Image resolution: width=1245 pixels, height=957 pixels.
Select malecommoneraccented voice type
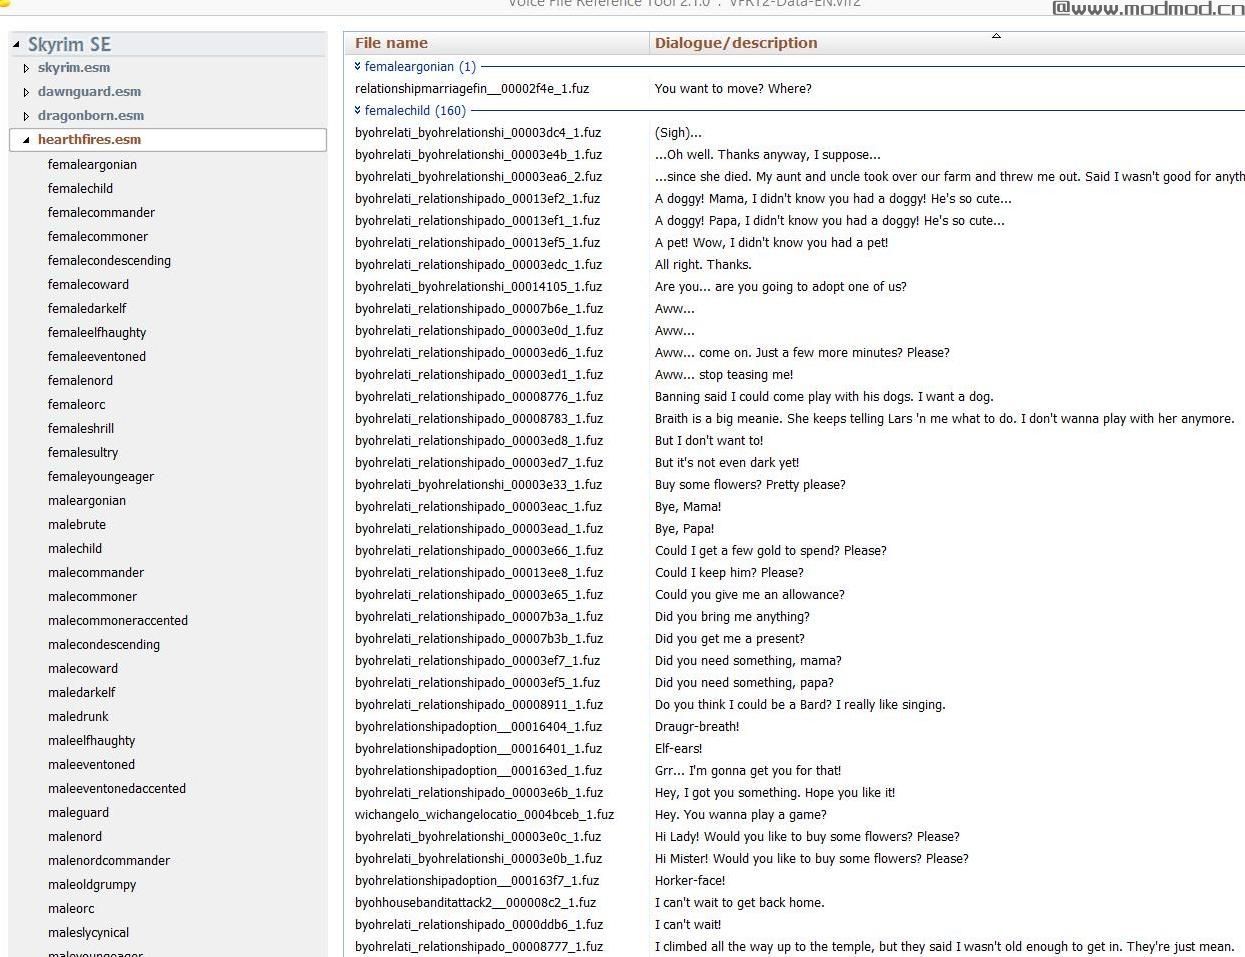[x=118, y=620]
